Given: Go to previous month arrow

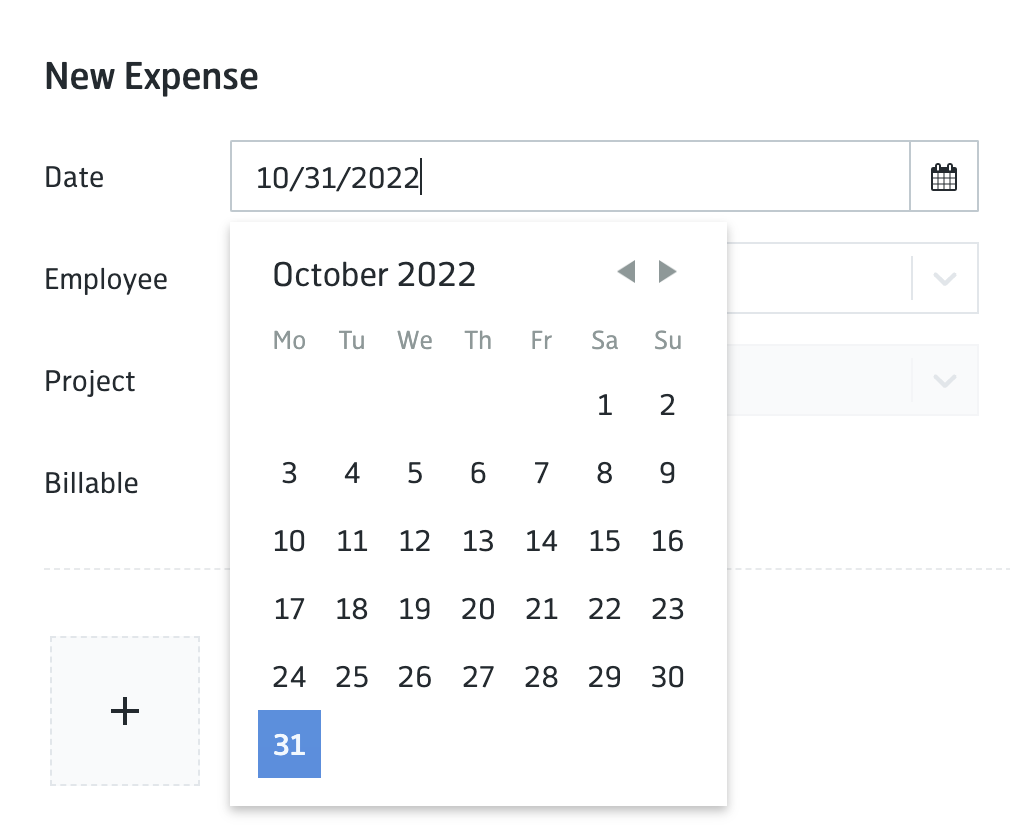Looking at the screenshot, I should point(626,272).
